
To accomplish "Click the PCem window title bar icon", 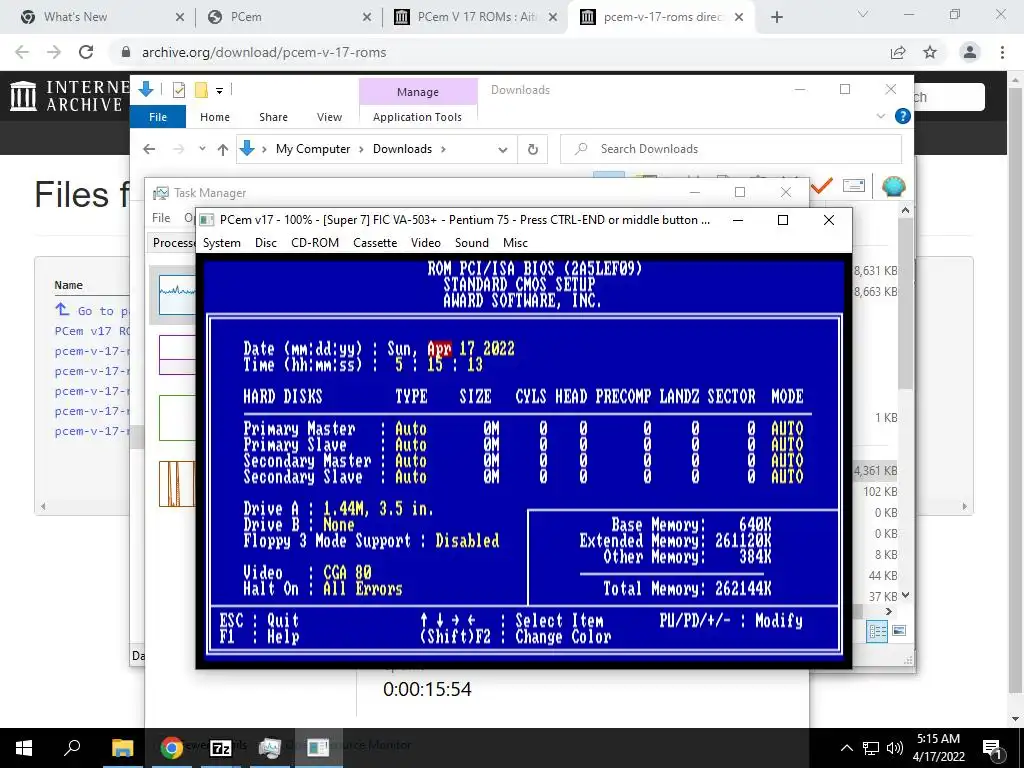I will 206,220.
